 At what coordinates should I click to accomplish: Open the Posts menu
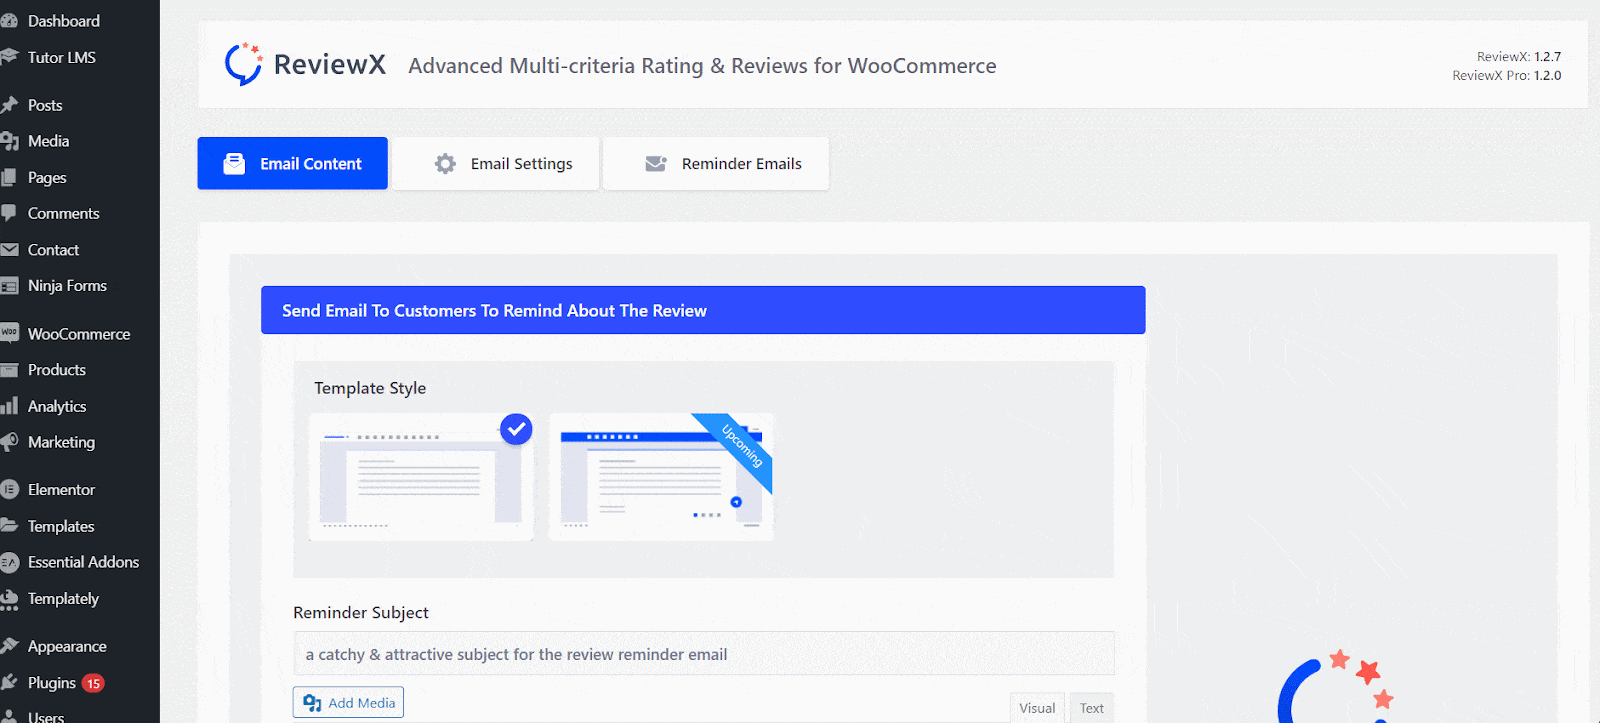[45, 105]
